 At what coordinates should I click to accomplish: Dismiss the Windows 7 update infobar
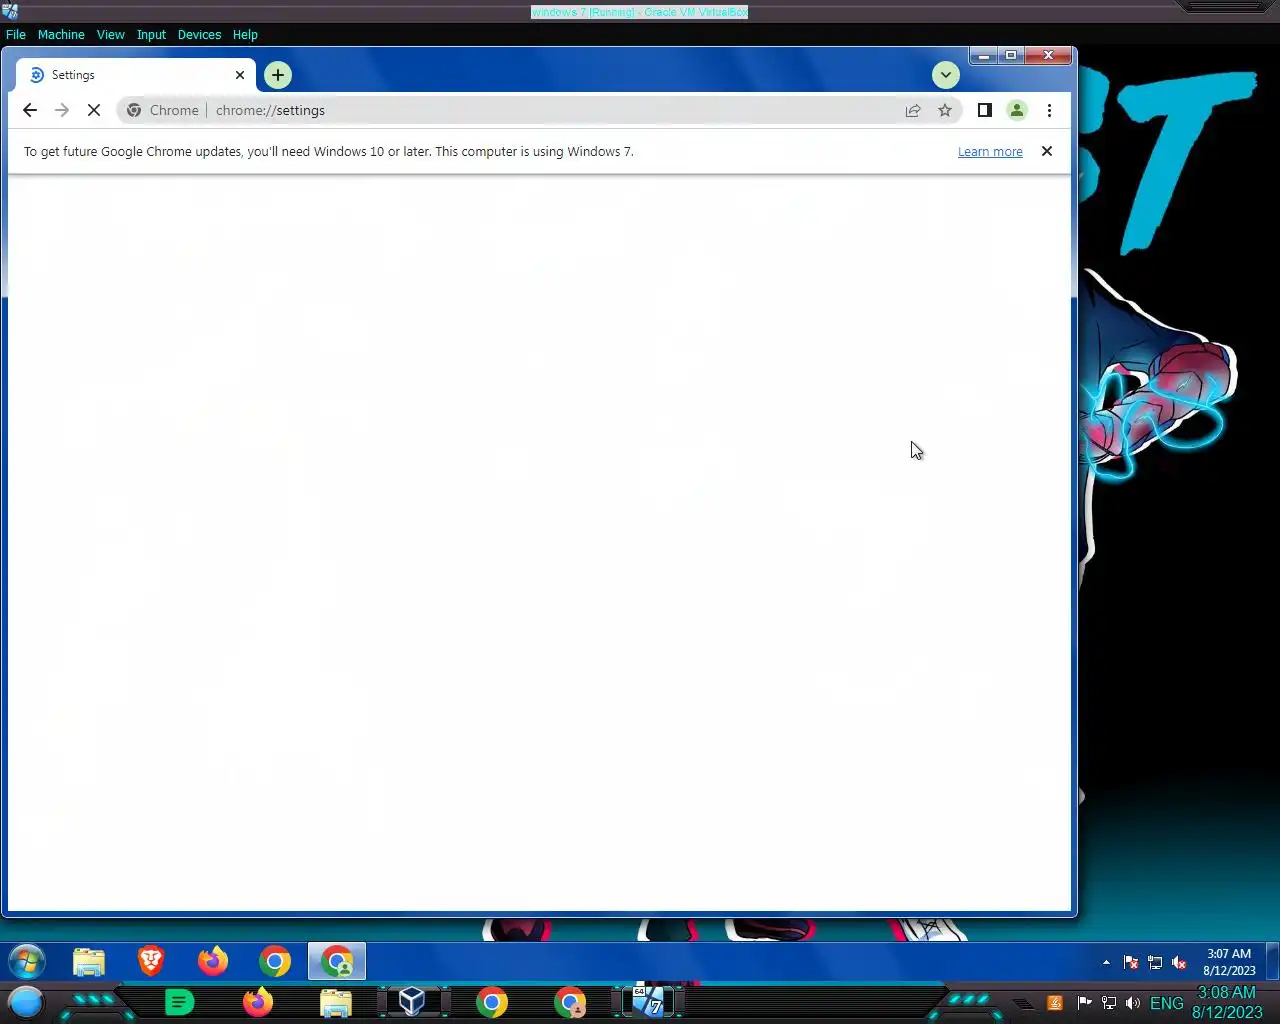tap(1047, 151)
